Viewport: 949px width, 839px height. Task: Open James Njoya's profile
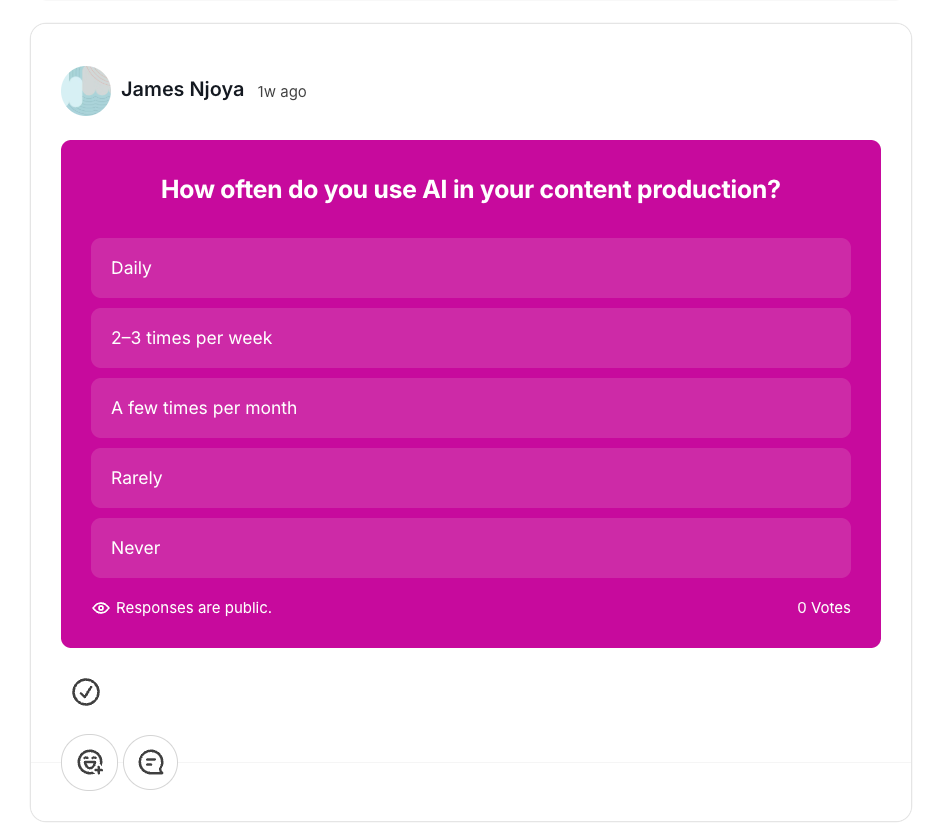(x=182, y=89)
